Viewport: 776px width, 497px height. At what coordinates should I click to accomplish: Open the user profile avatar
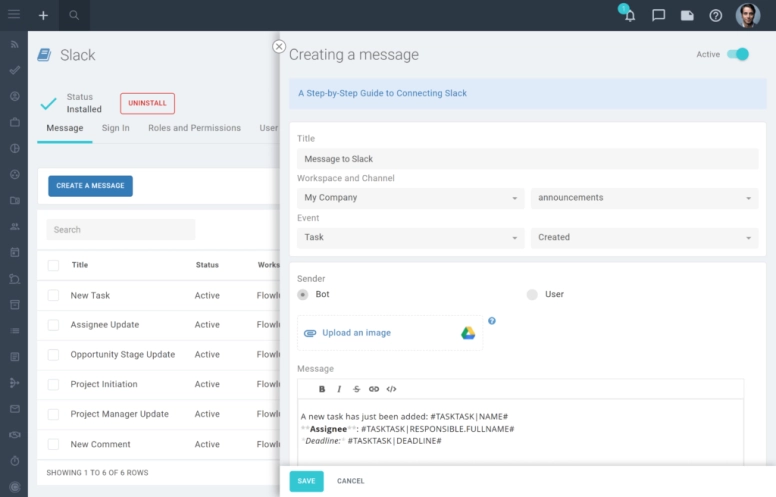pyautogui.click(x=748, y=15)
